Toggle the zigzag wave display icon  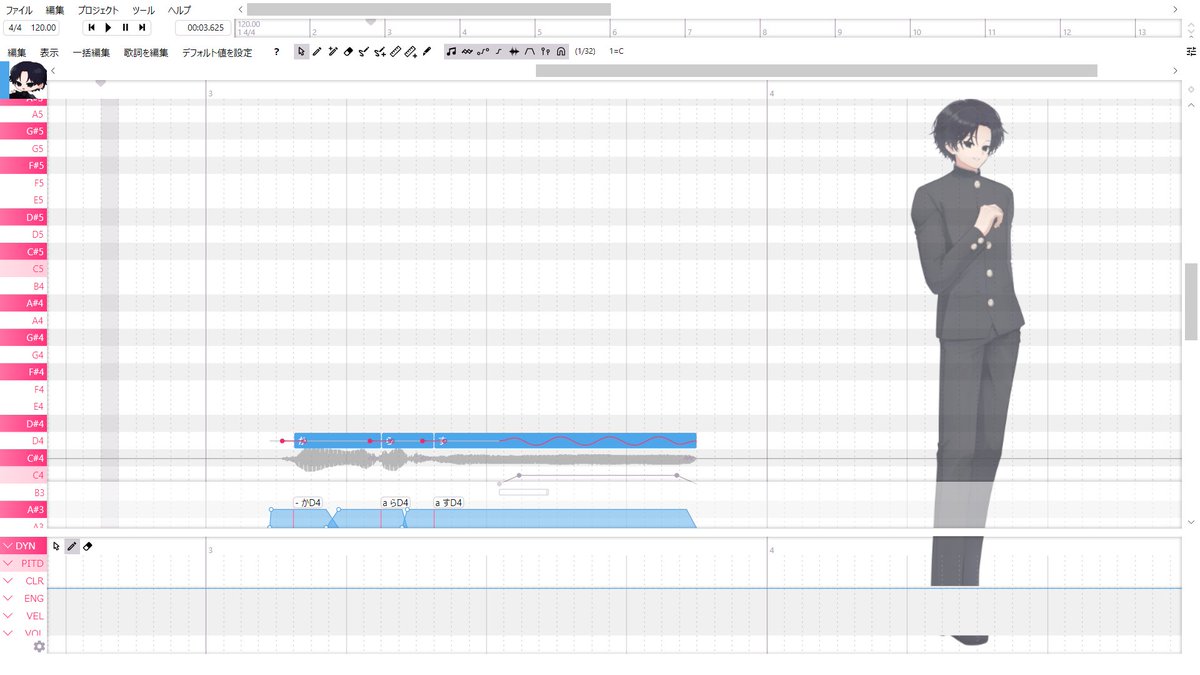pos(467,51)
